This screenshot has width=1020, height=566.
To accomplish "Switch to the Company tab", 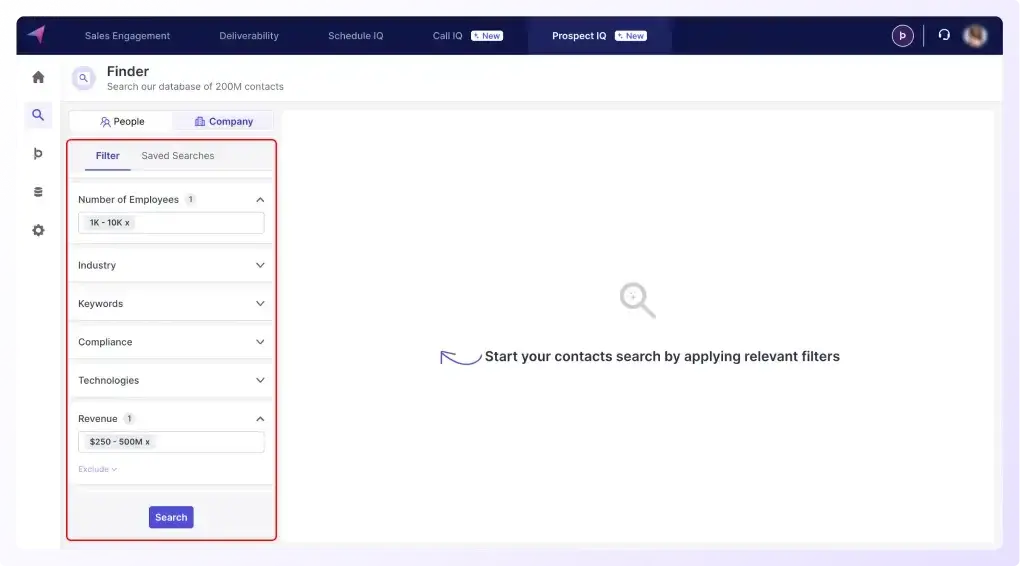I will coord(223,122).
